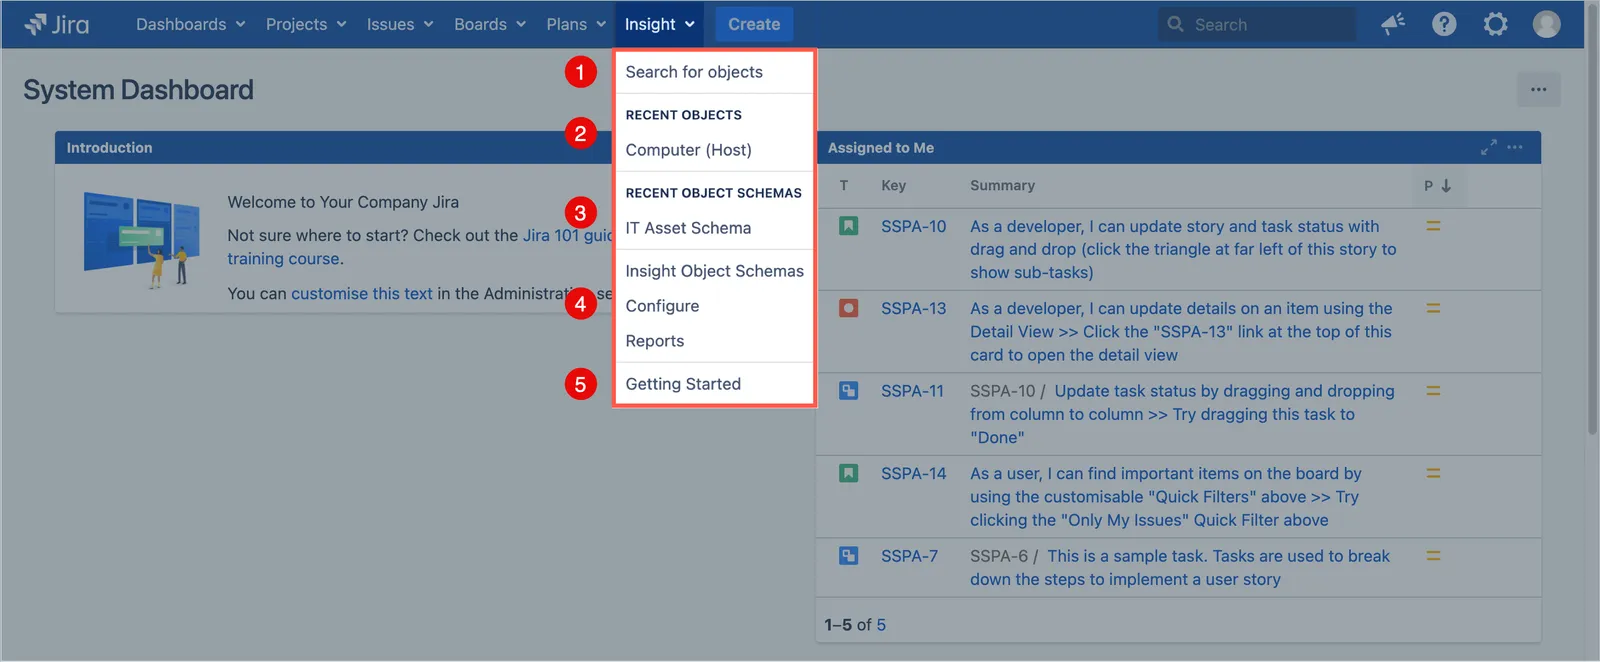Open summary 'As a user, I can find important items'
Screen dimensions: 1600x662
(1165, 497)
